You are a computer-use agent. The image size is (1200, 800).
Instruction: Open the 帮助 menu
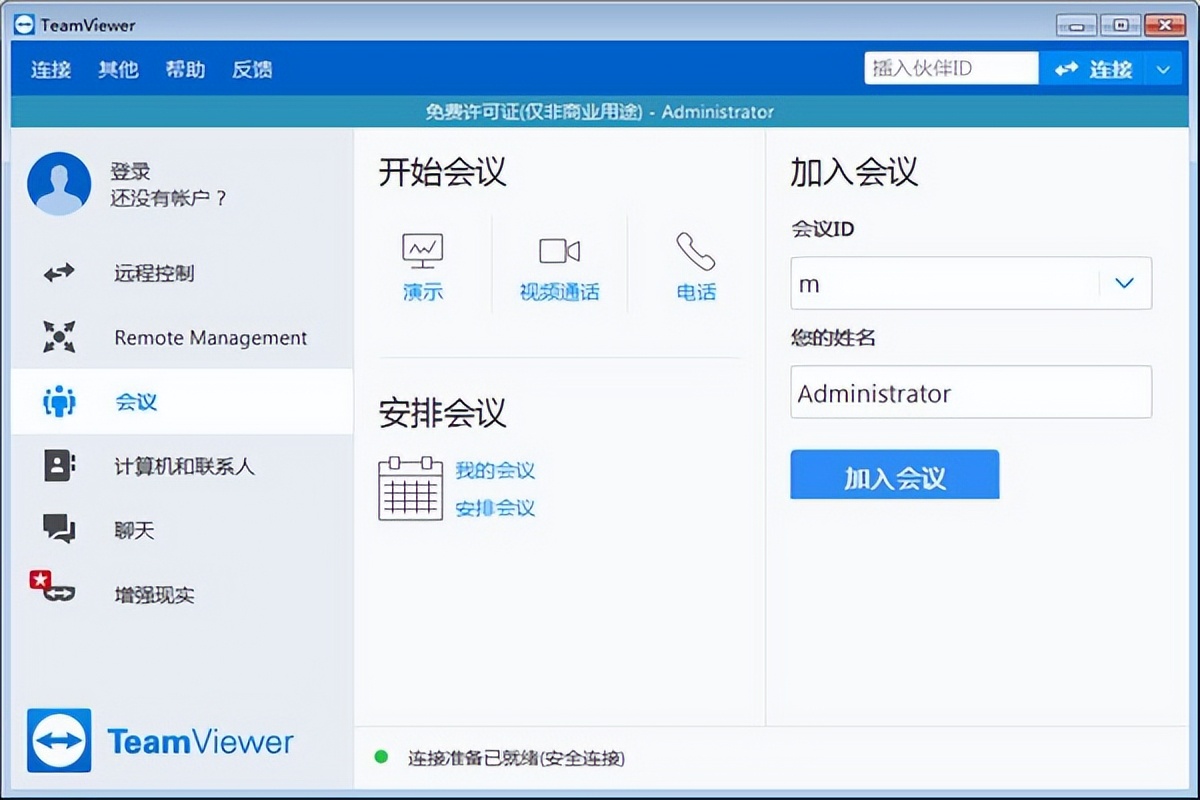click(184, 69)
